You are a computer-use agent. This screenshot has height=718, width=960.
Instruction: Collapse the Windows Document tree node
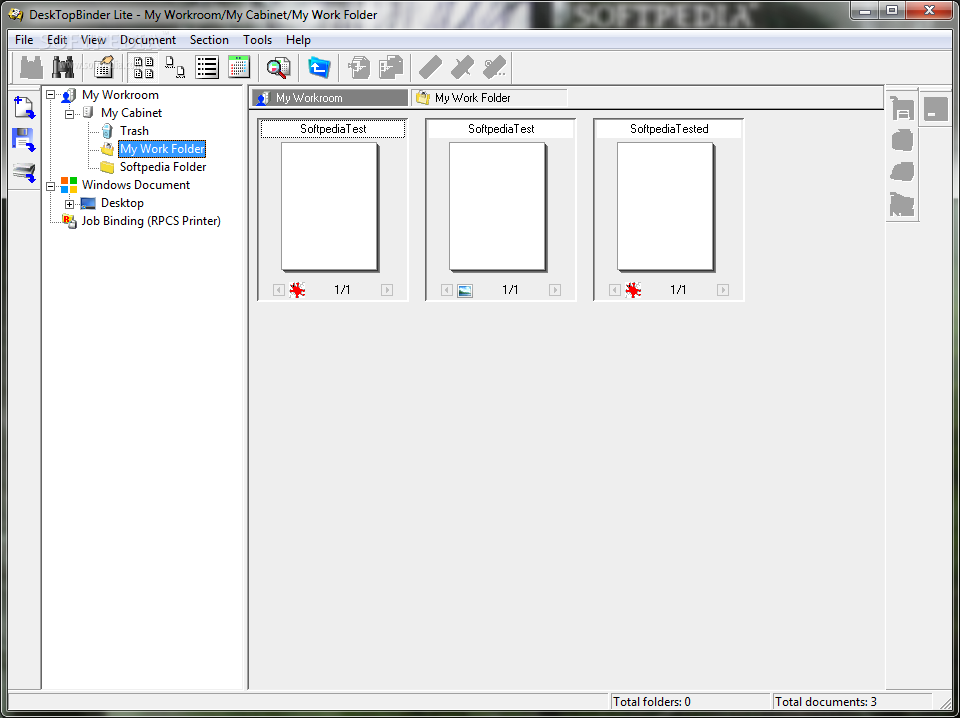click(x=51, y=185)
